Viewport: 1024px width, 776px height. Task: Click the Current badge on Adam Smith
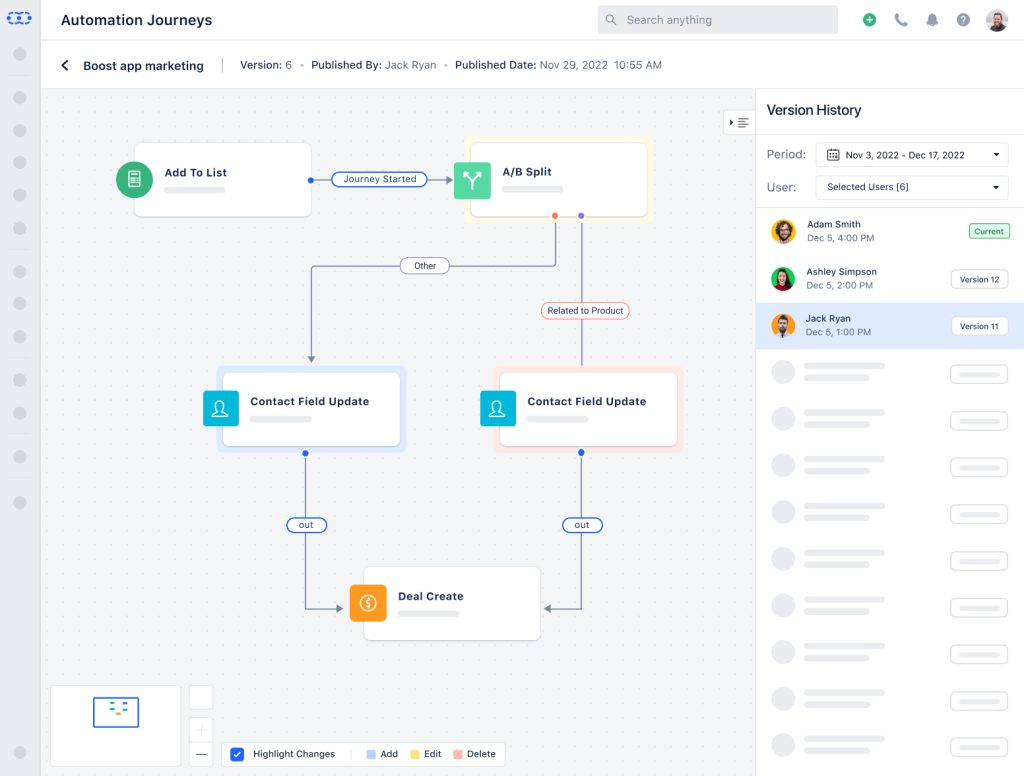click(x=988, y=231)
